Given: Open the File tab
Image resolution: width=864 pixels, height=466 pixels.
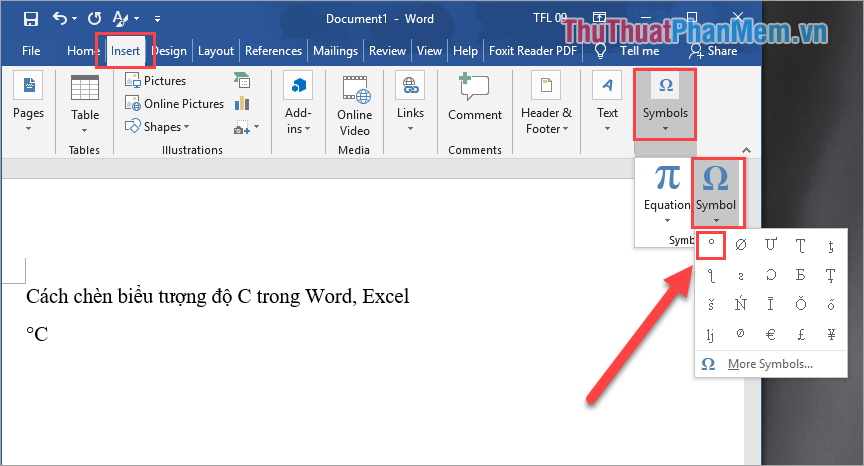Looking at the screenshot, I should click(31, 51).
